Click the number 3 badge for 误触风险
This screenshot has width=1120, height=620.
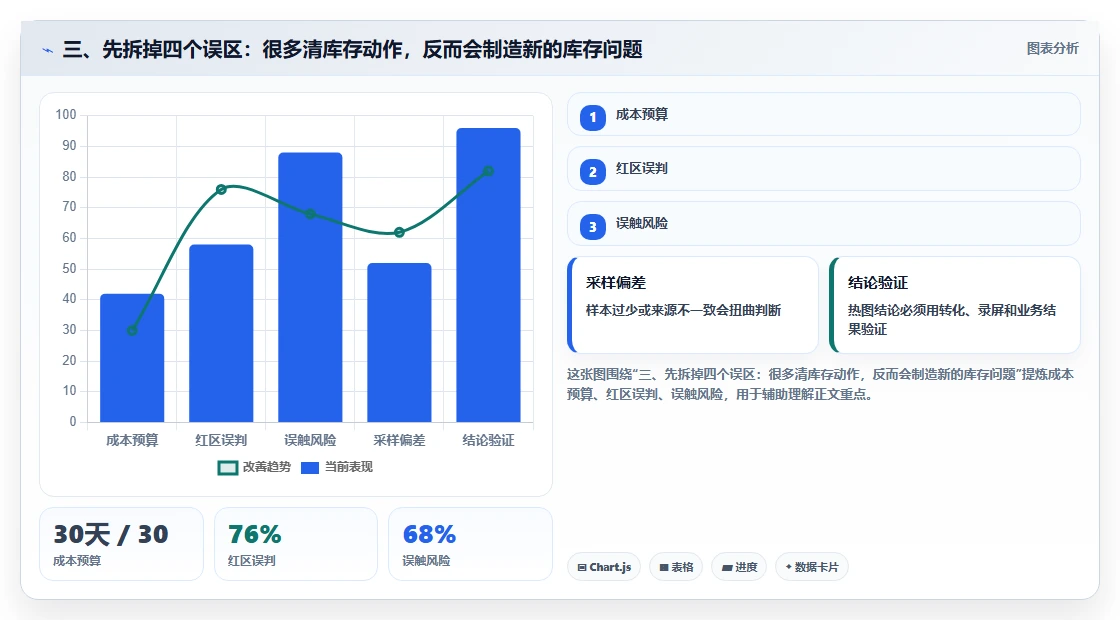(592, 227)
